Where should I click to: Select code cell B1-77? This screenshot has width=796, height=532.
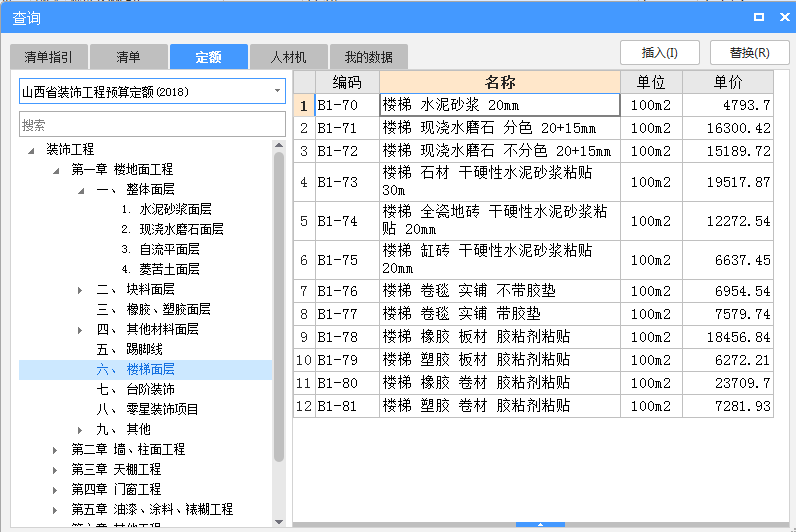click(x=347, y=314)
